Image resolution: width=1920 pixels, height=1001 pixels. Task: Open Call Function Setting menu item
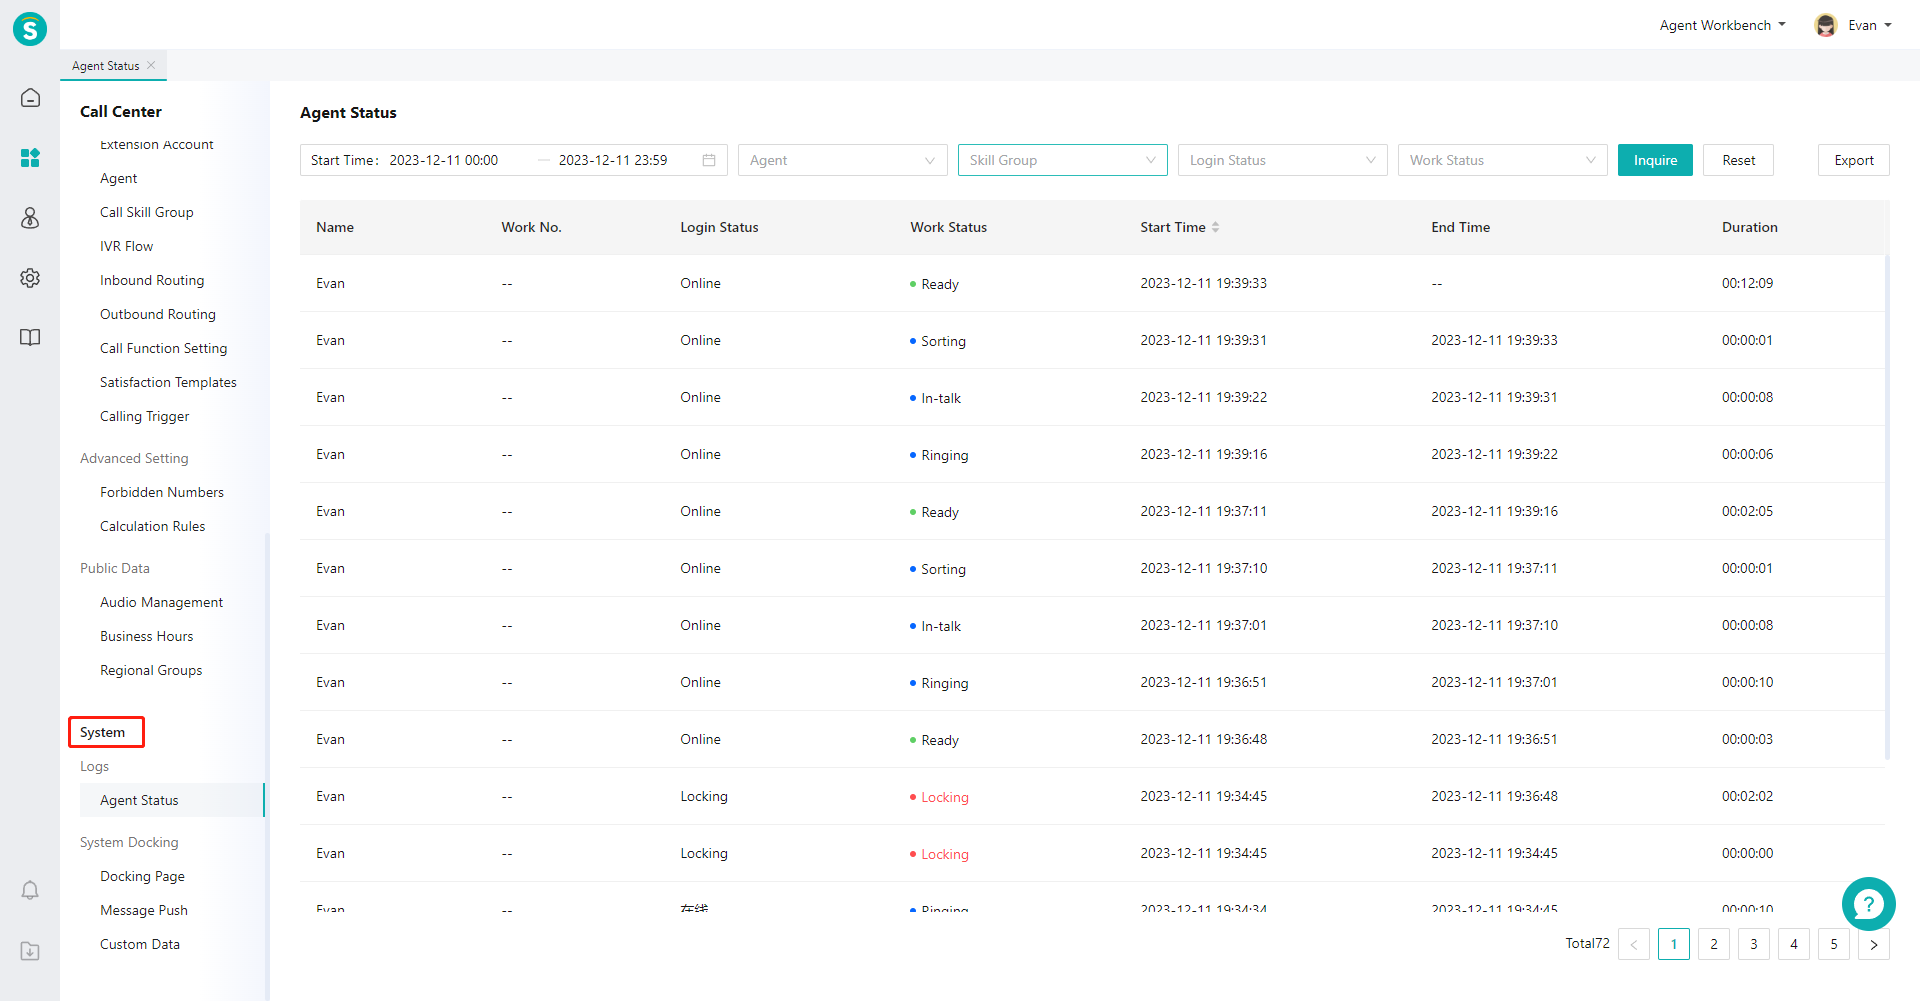pyautogui.click(x=163, y=348)
